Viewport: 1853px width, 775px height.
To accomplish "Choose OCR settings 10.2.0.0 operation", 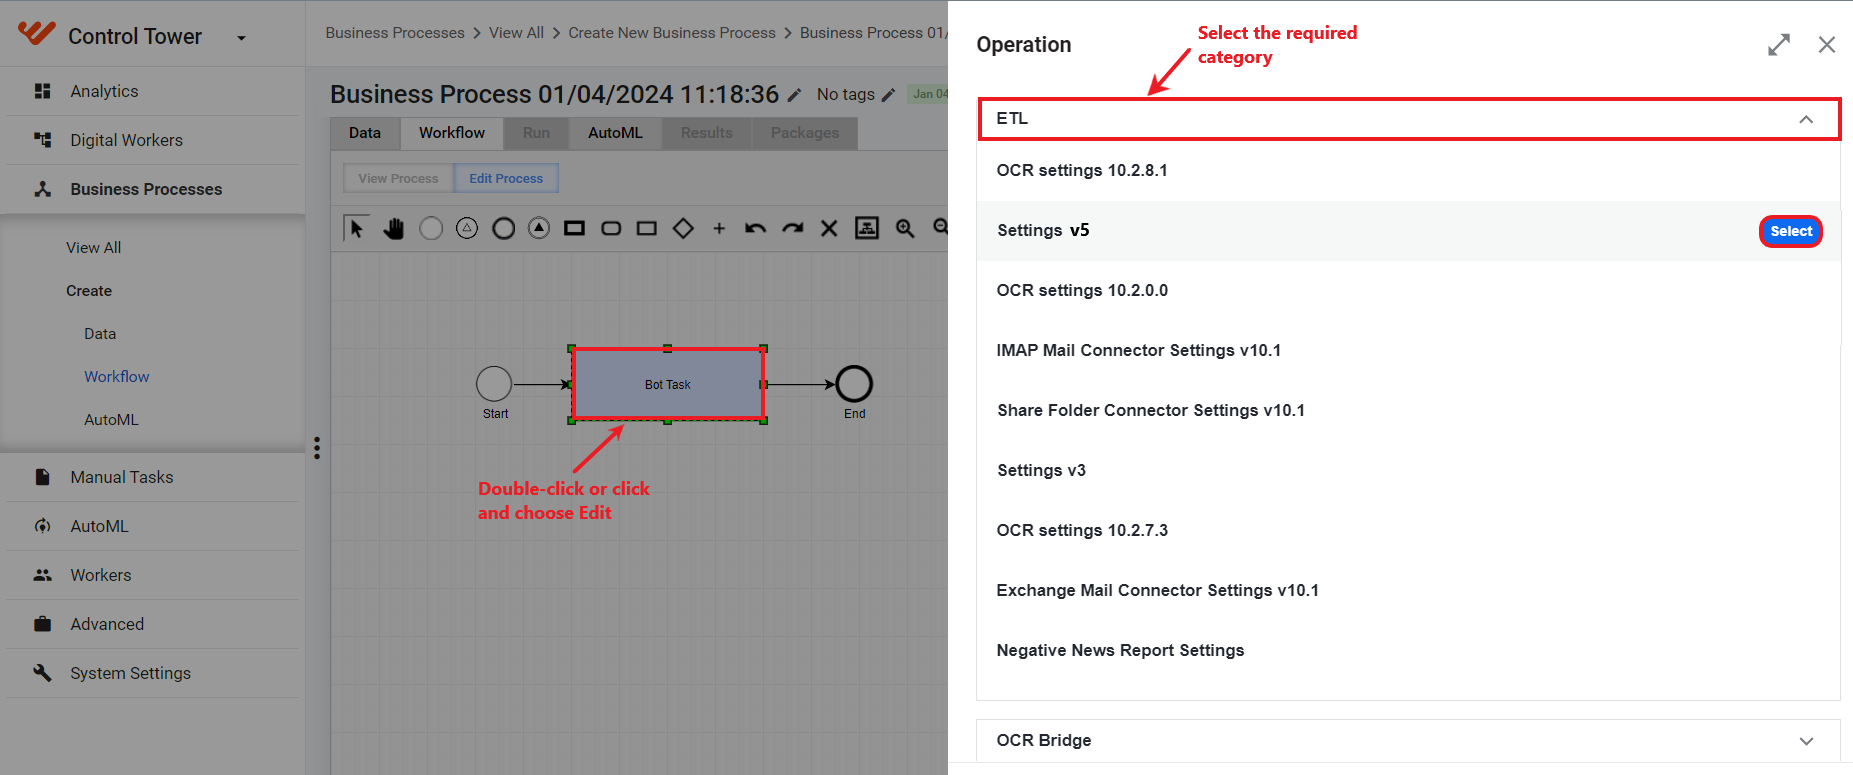I will pyautogui.click(x=1408, y=291).
